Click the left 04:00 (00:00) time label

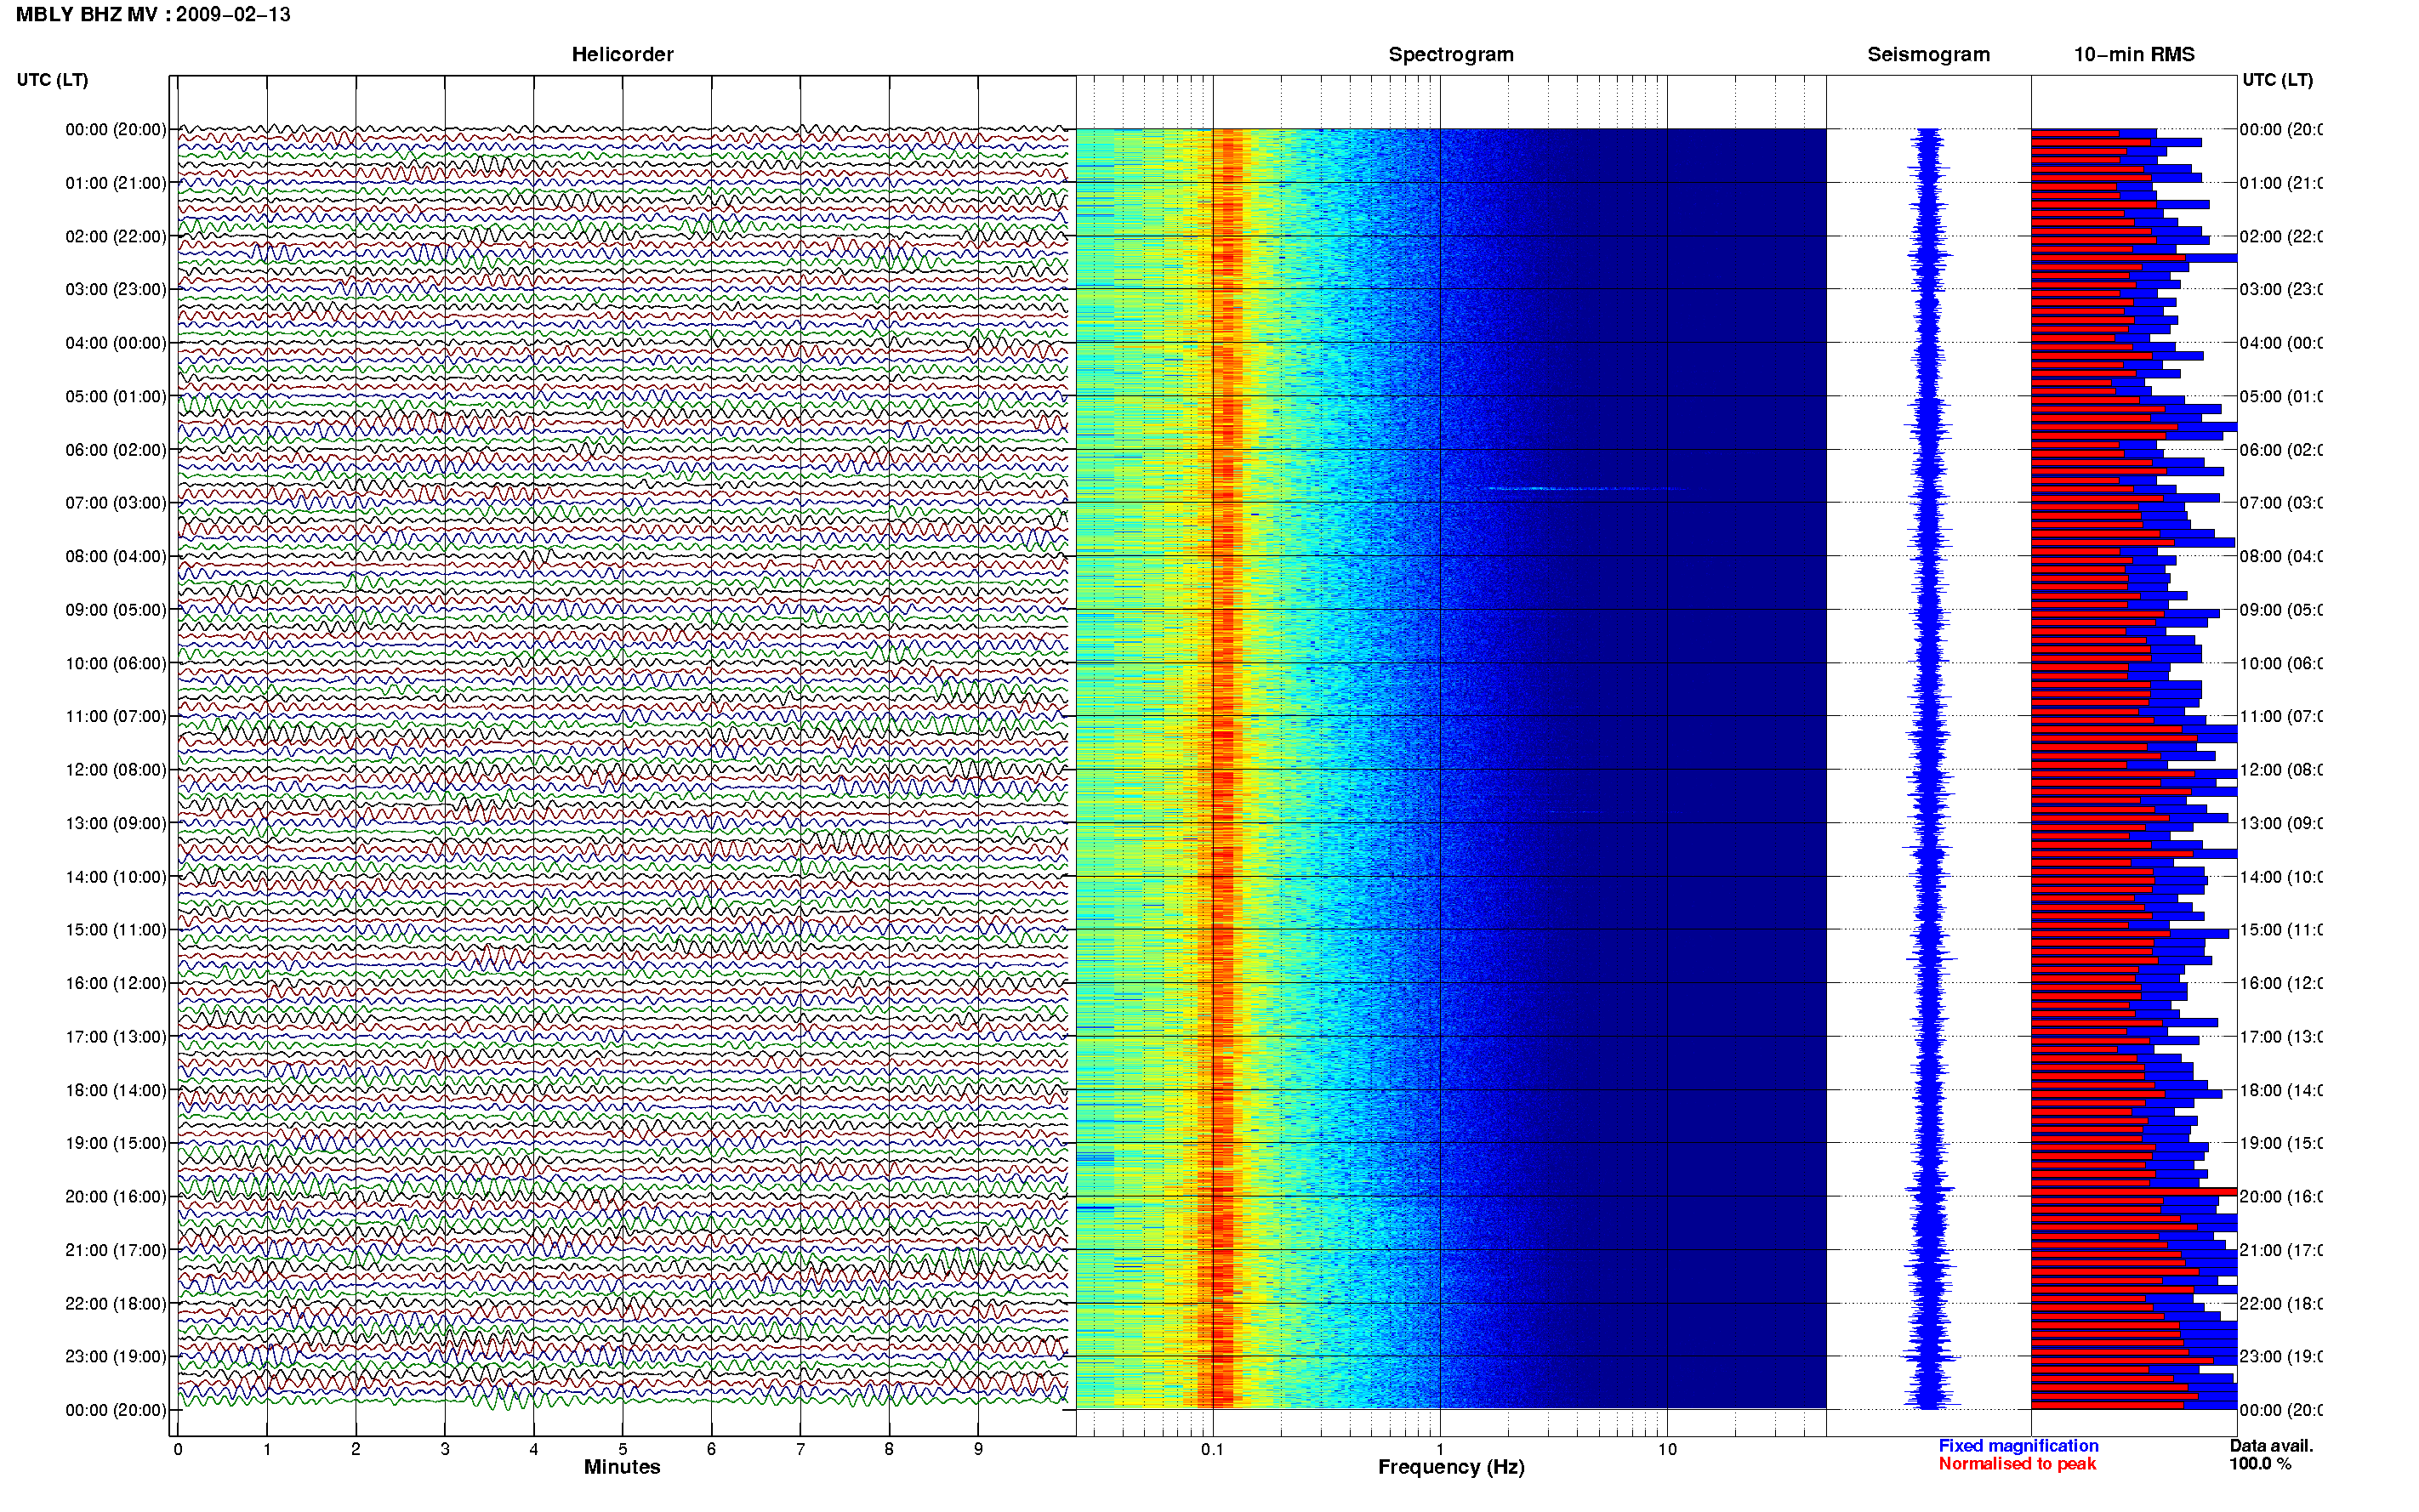coord(115,343)
